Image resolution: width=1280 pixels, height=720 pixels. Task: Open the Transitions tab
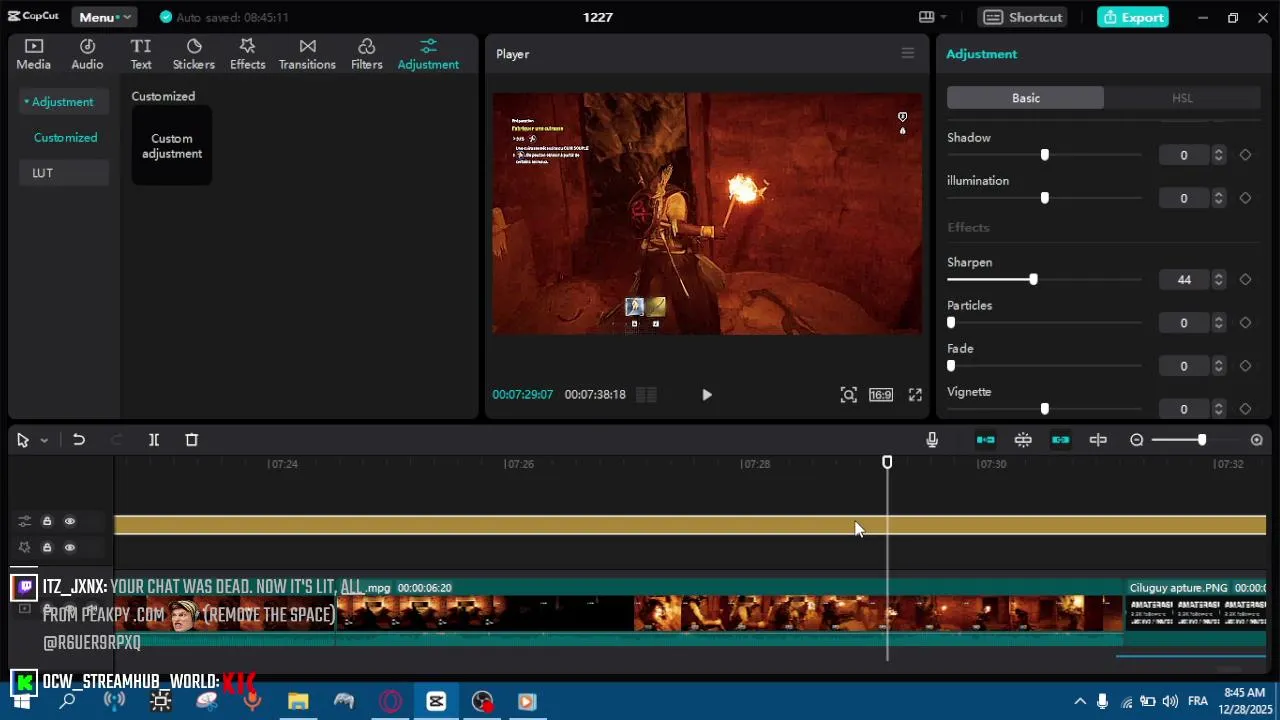pyautogui.click(x=307, y=54)
